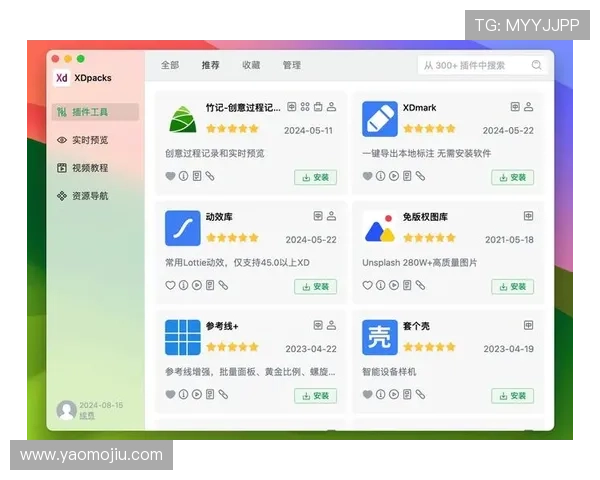This screenshot has width=600, height=480.
Task: Switch to the 全部 tab
Action: click(x=170, y=65)
